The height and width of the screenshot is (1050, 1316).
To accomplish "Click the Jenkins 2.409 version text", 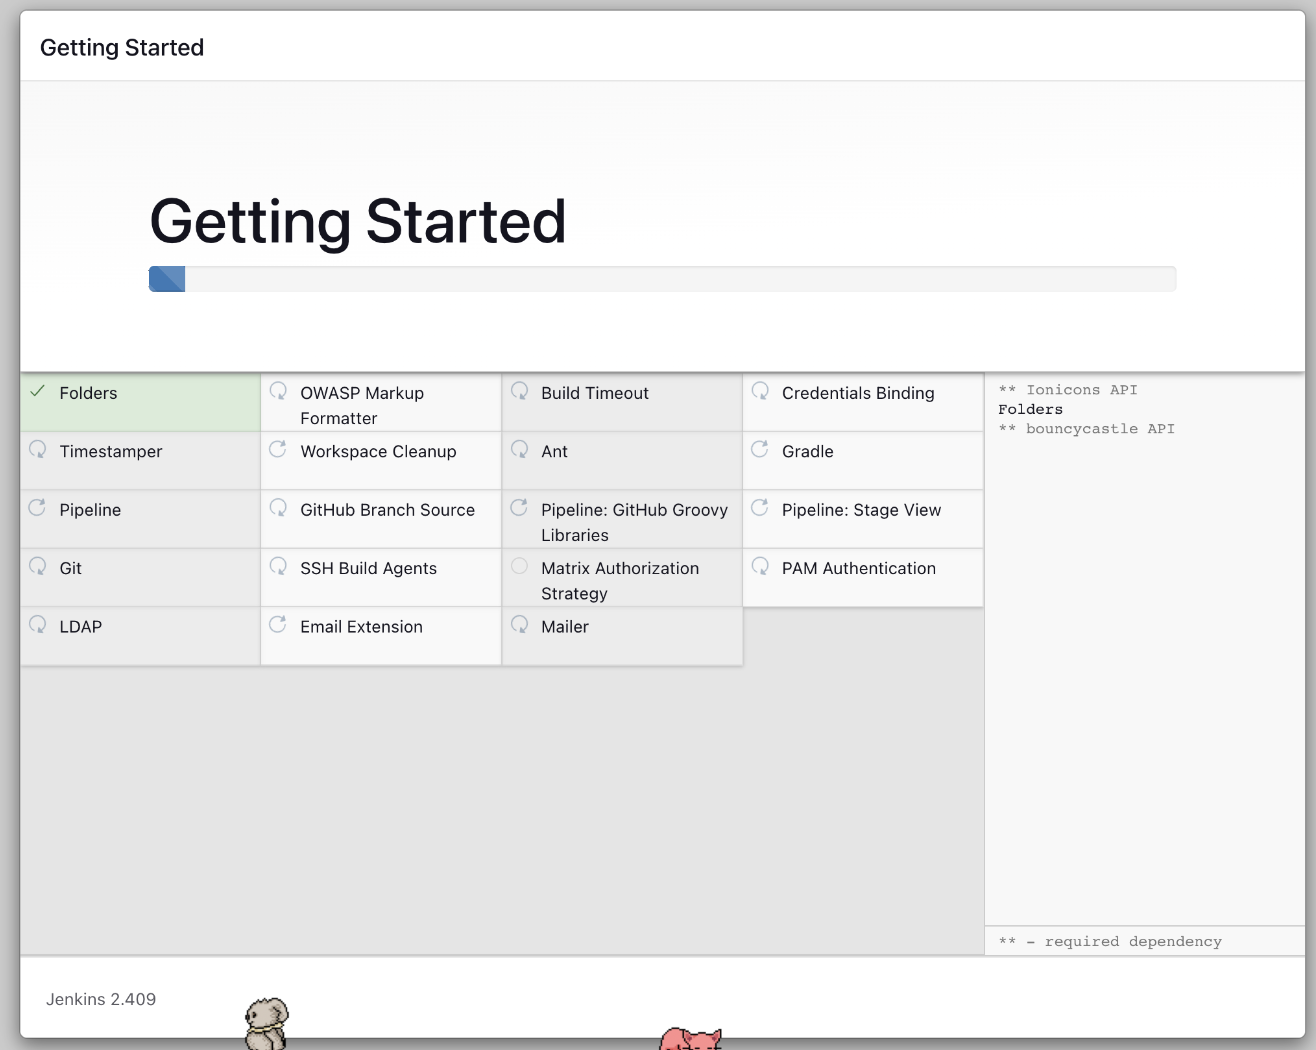I will pos(101,999).
